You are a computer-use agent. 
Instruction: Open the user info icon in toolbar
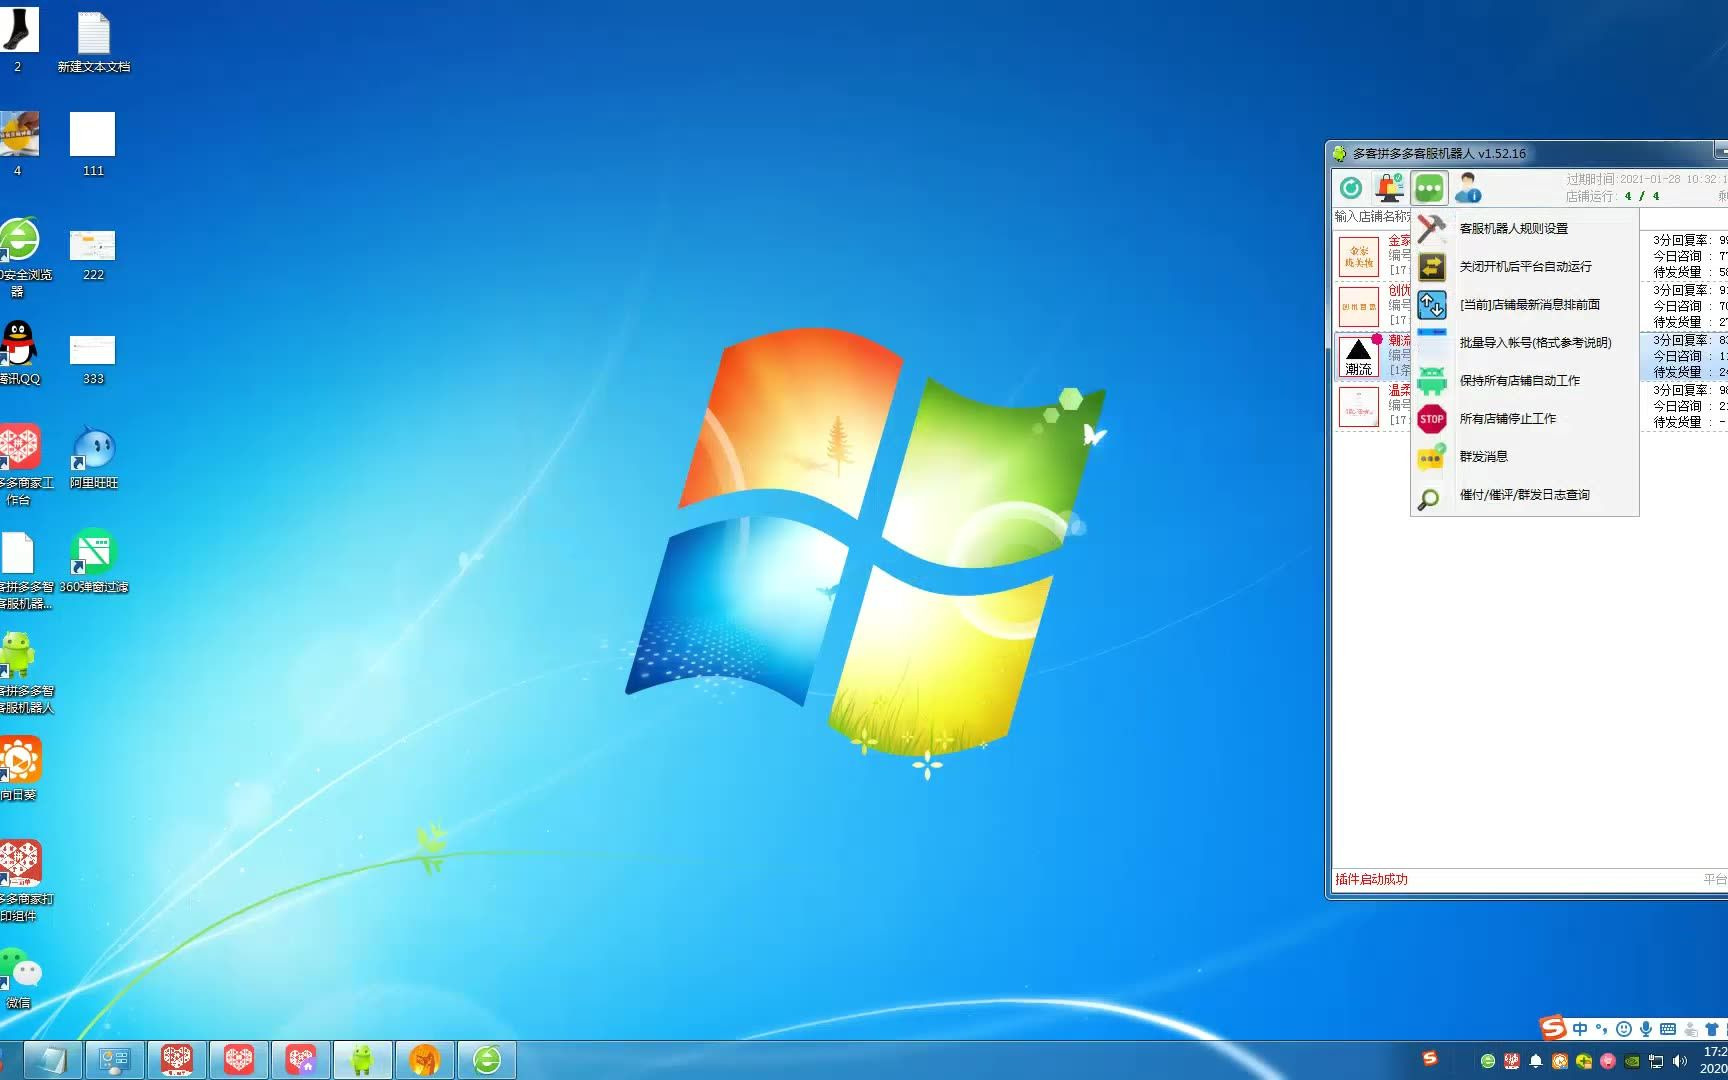click(1468, 188)
